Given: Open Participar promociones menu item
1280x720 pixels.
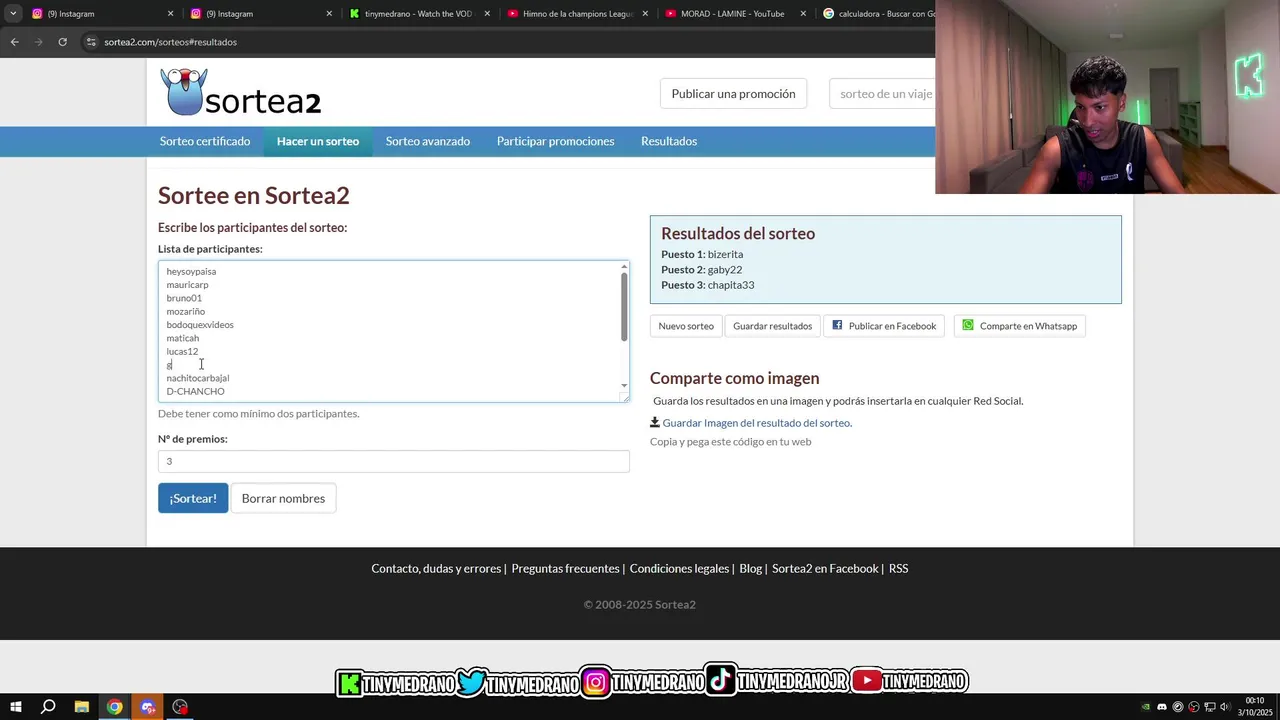Looking at the screenshot, I should coord(555,141).
